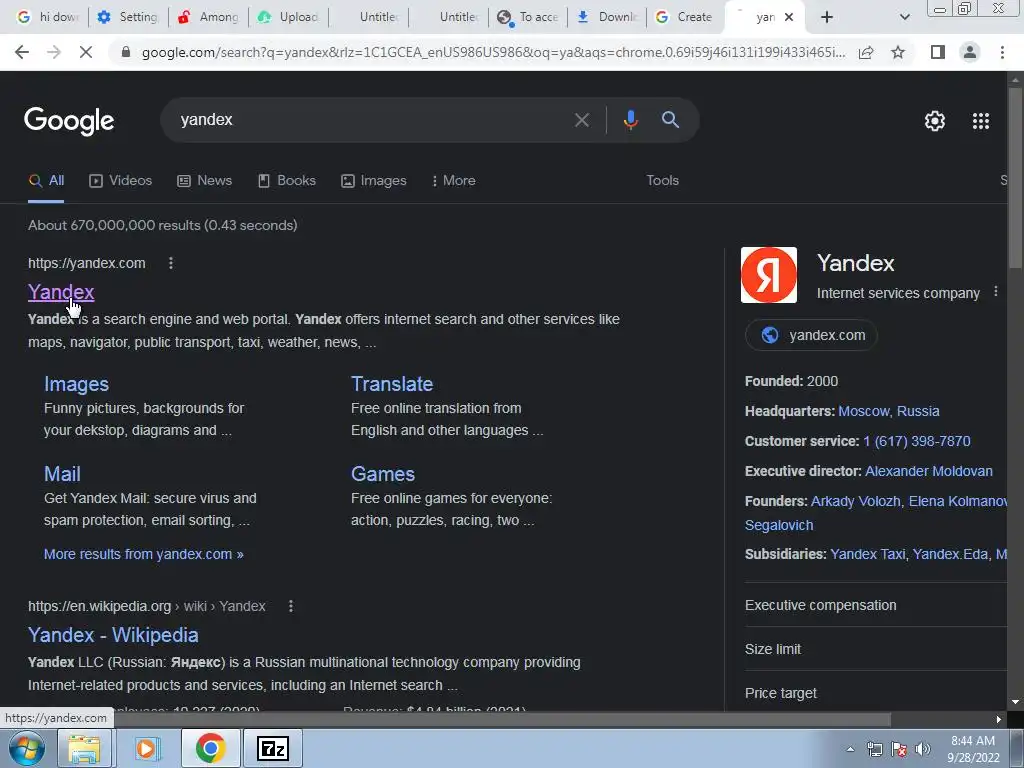Viewport: 1024px width, 768px height.
Task: Expand the Size limit row
Action: tap(876, 649)
